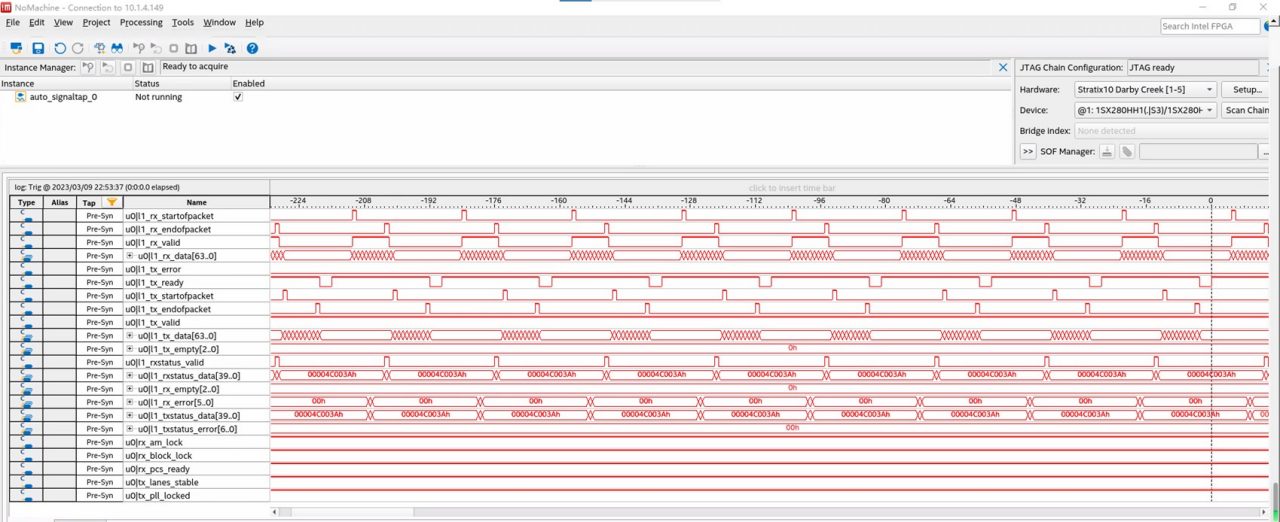
Task: Click the Scan Chain button
Action: tap(1248, 110)
